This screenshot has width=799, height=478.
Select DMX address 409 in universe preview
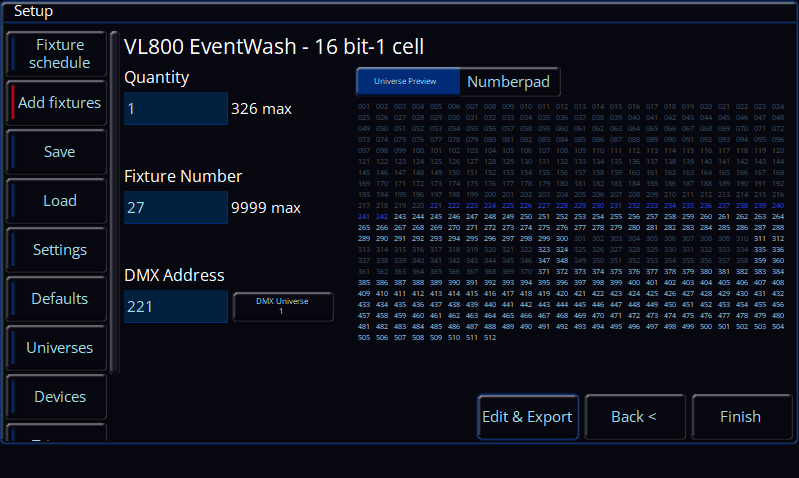(364, 294)
